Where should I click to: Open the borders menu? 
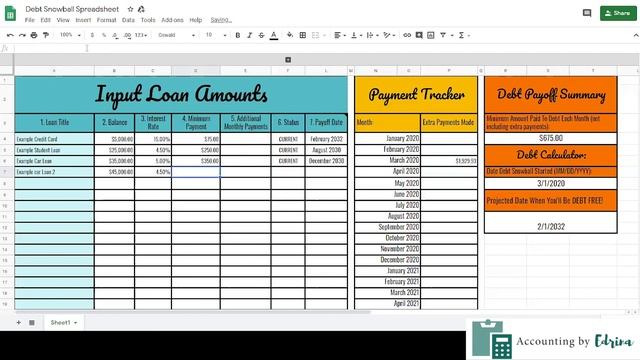pyautogui.click(x=302, y=36)
